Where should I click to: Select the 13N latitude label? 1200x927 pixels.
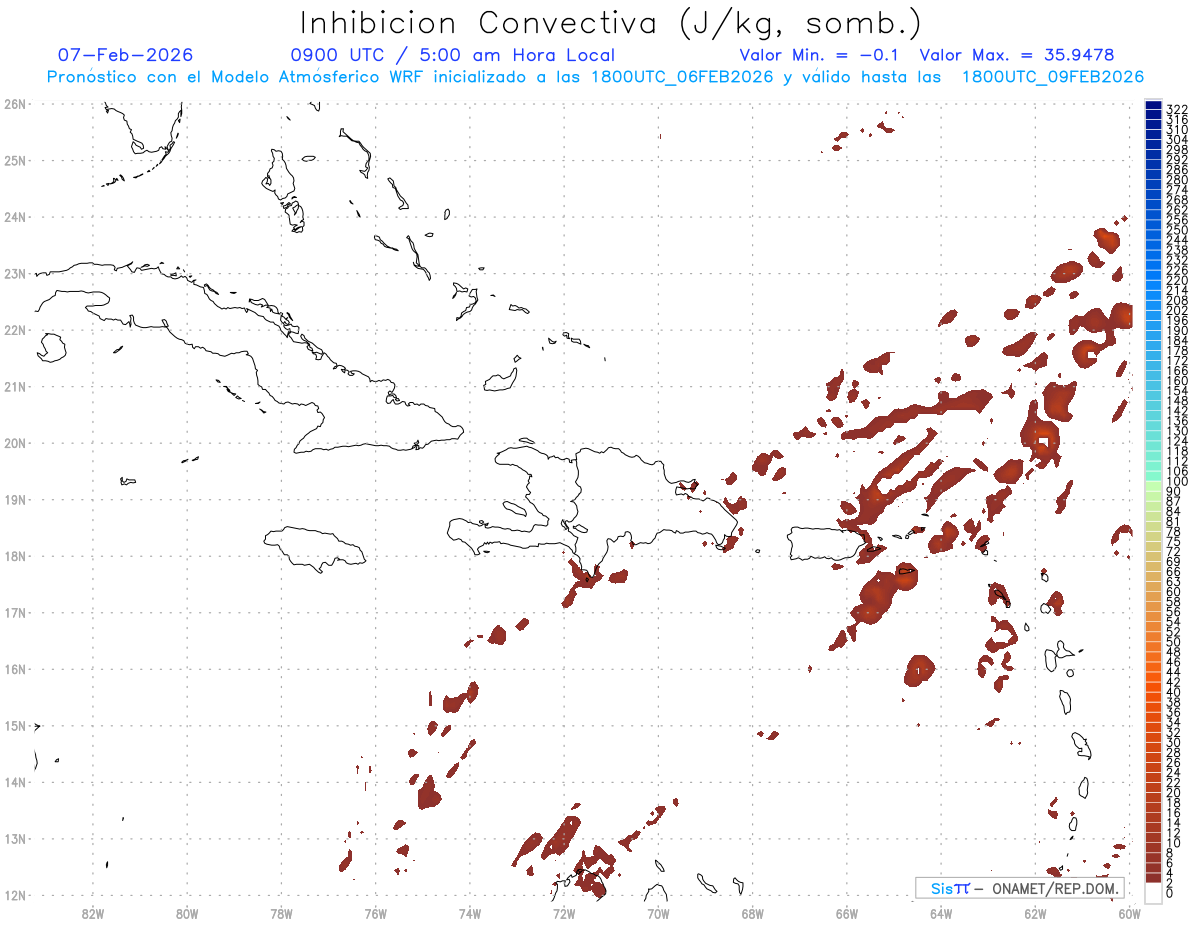point(16,839)
